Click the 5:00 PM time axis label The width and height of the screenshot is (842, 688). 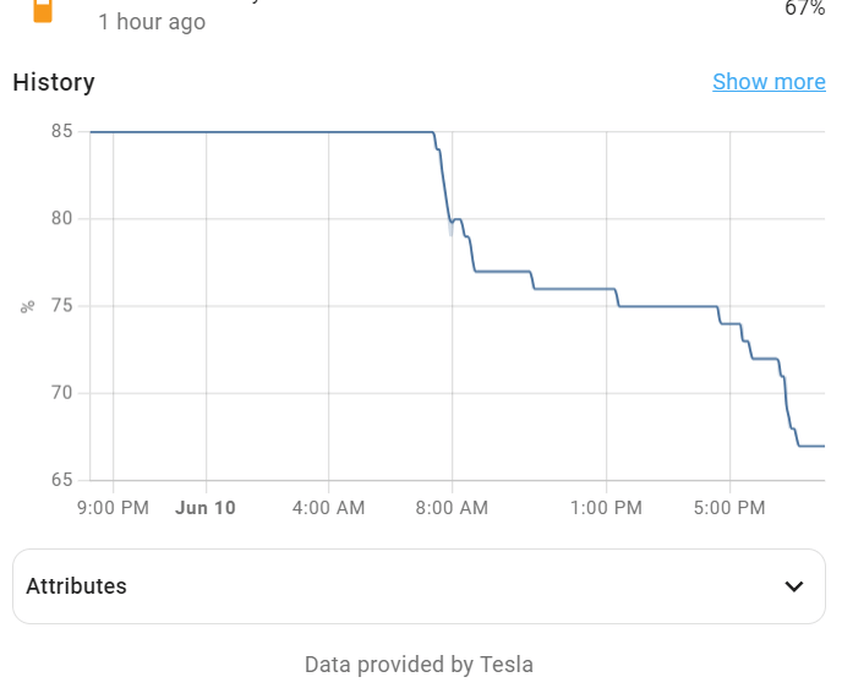click(x=729, y=508)
